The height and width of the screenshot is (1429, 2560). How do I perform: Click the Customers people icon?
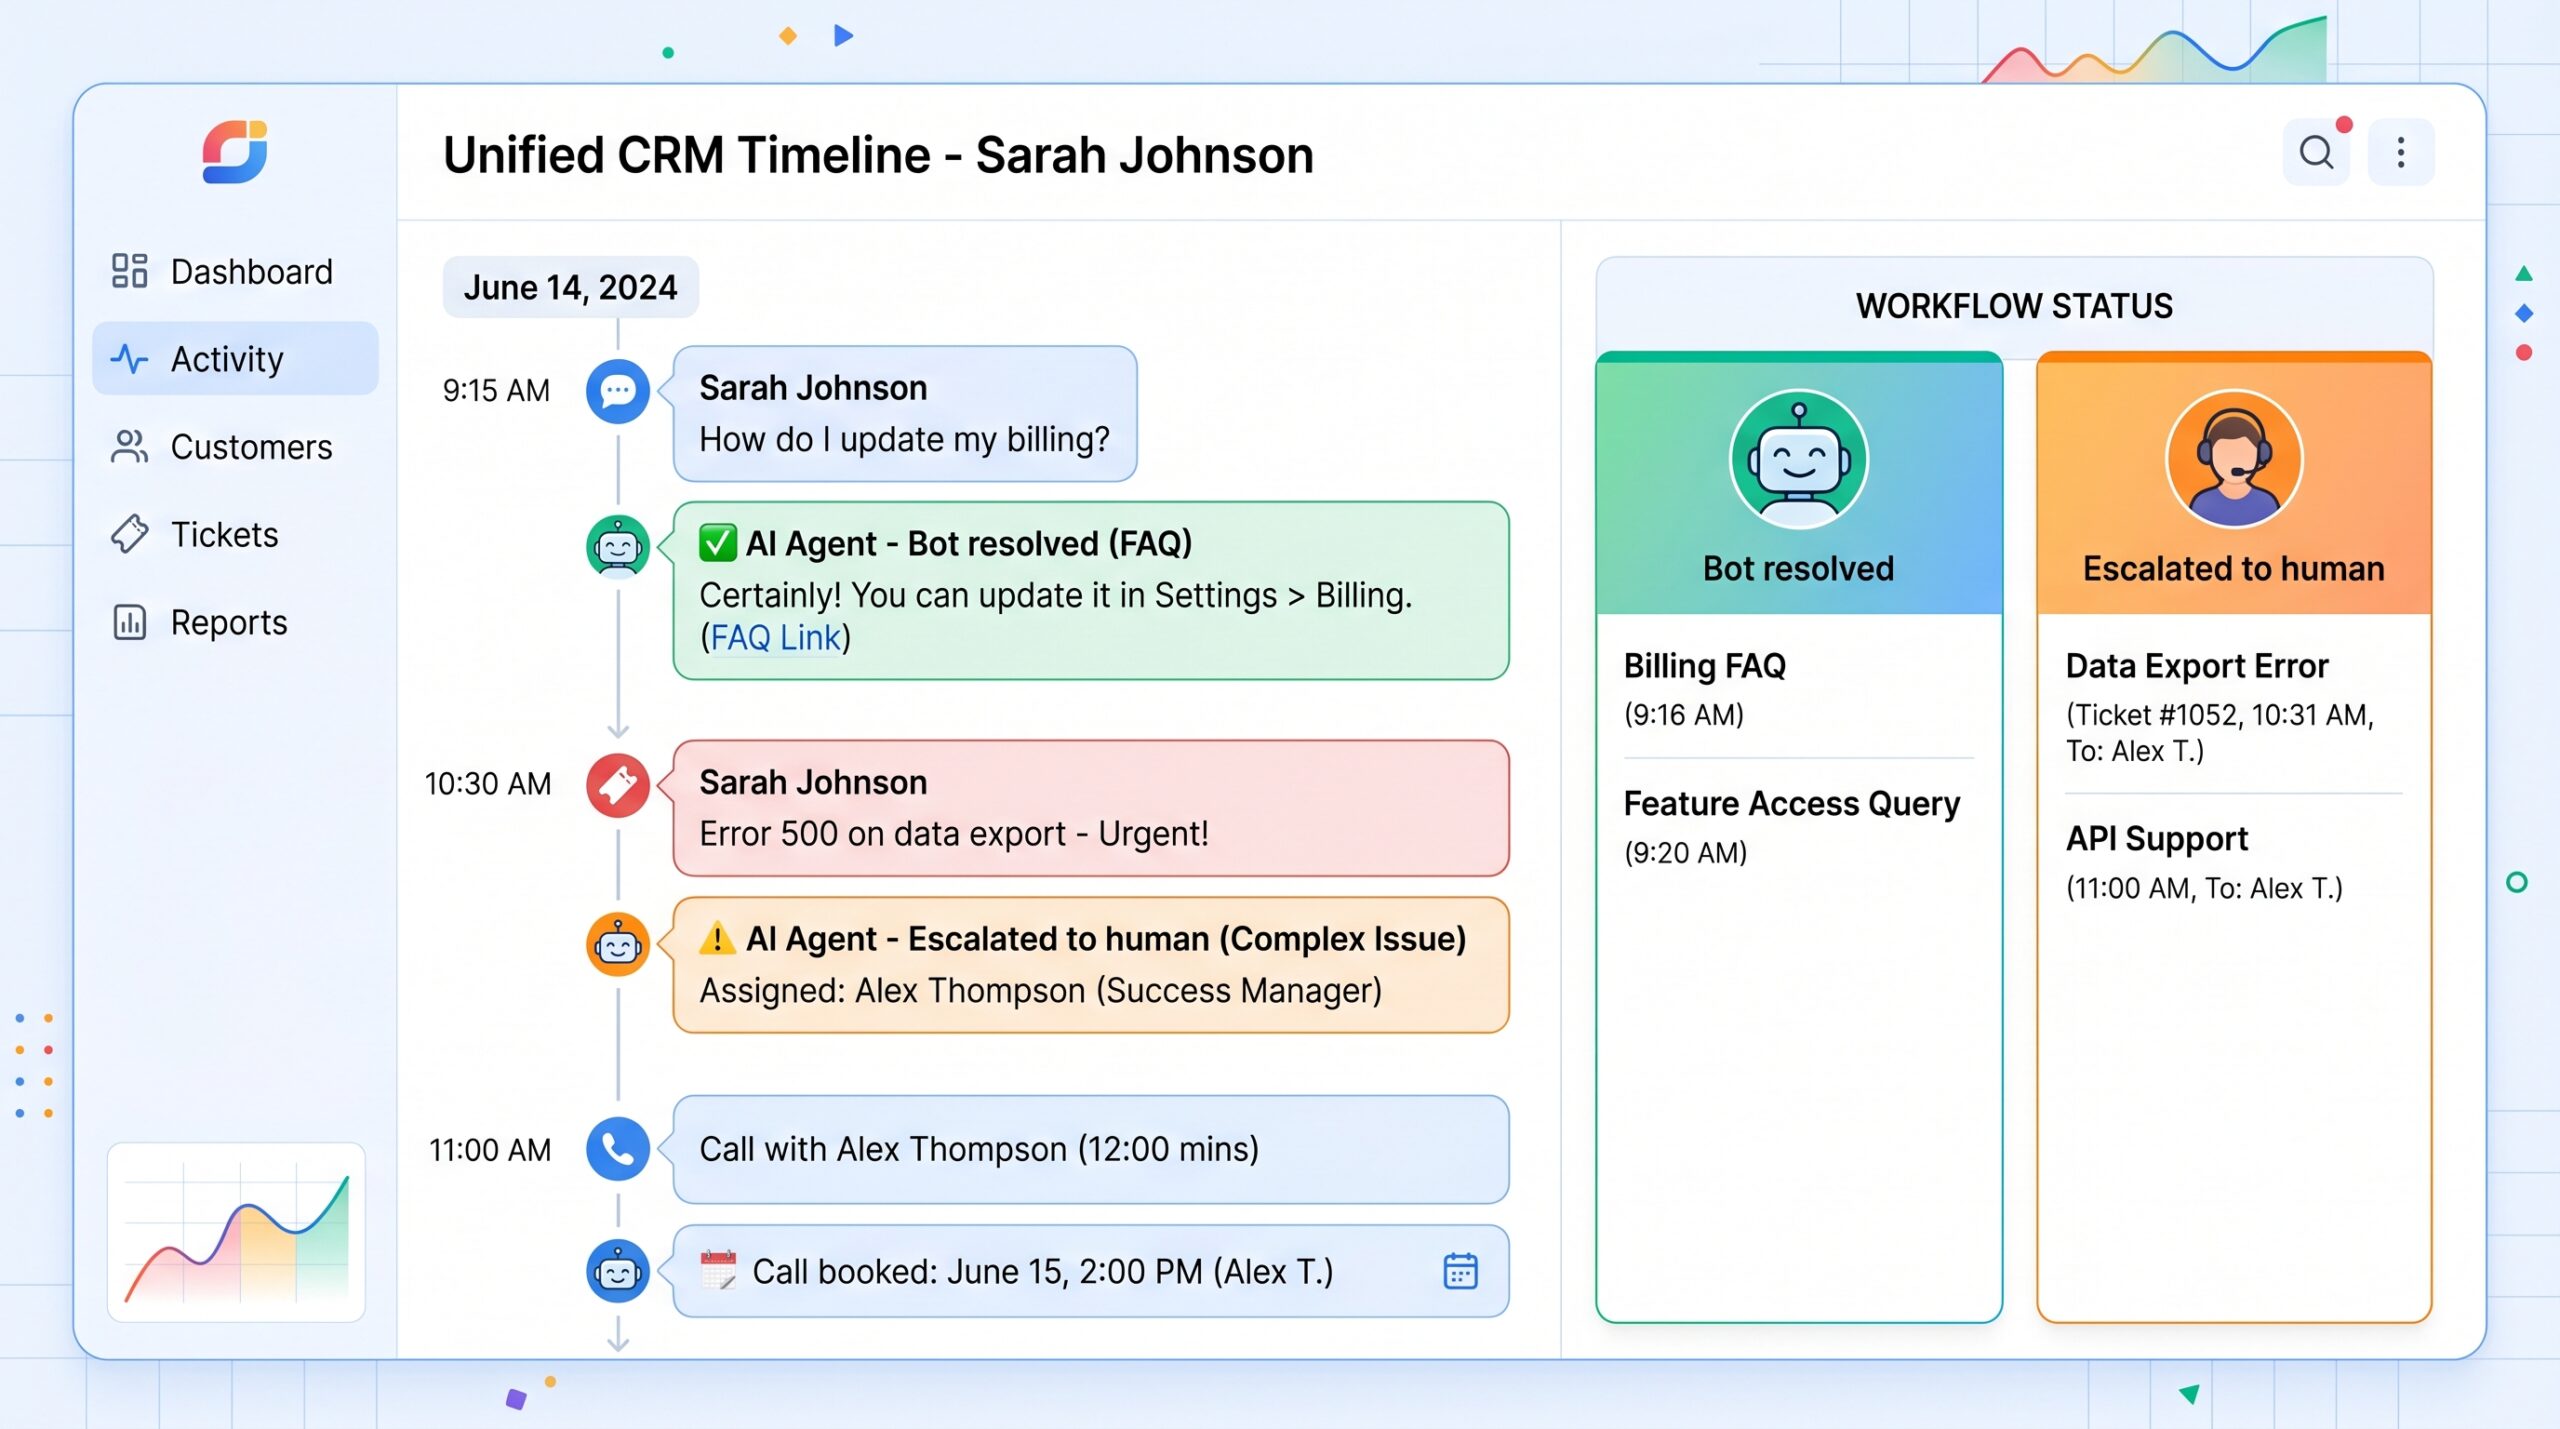tap(129, 446)
